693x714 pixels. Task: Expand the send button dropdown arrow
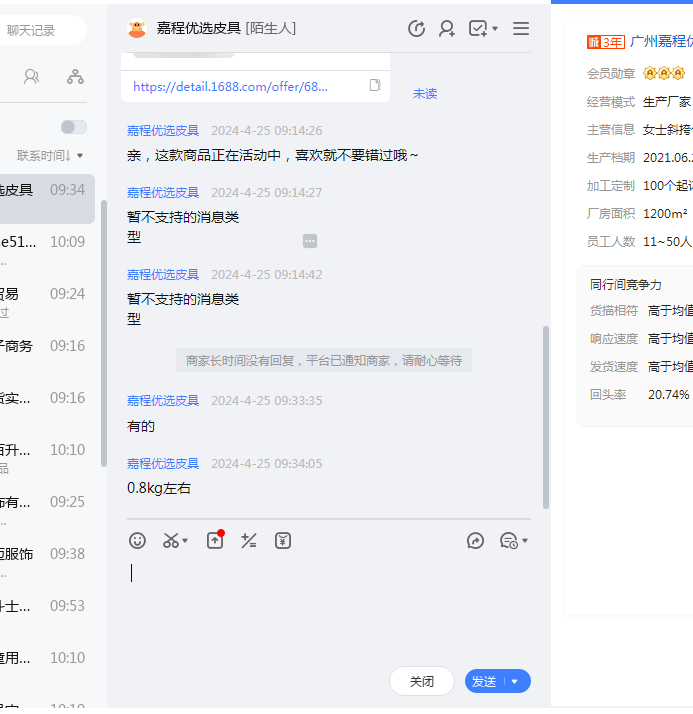pos(515,681)
